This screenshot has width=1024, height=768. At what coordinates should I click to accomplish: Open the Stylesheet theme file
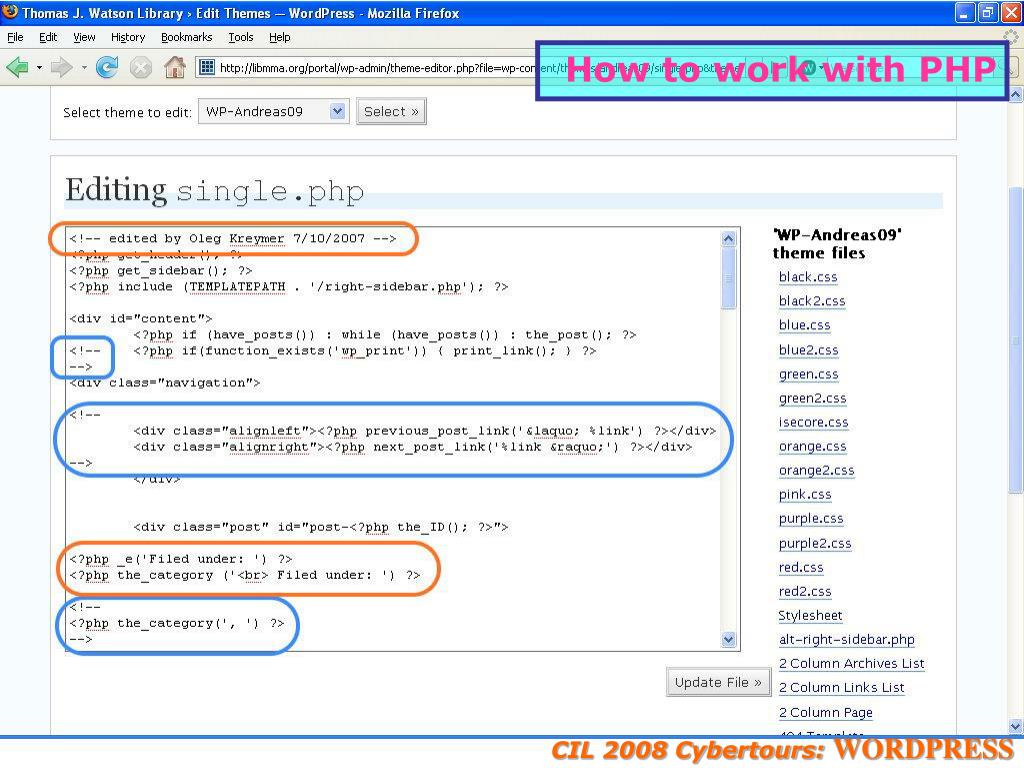(810, 616)
